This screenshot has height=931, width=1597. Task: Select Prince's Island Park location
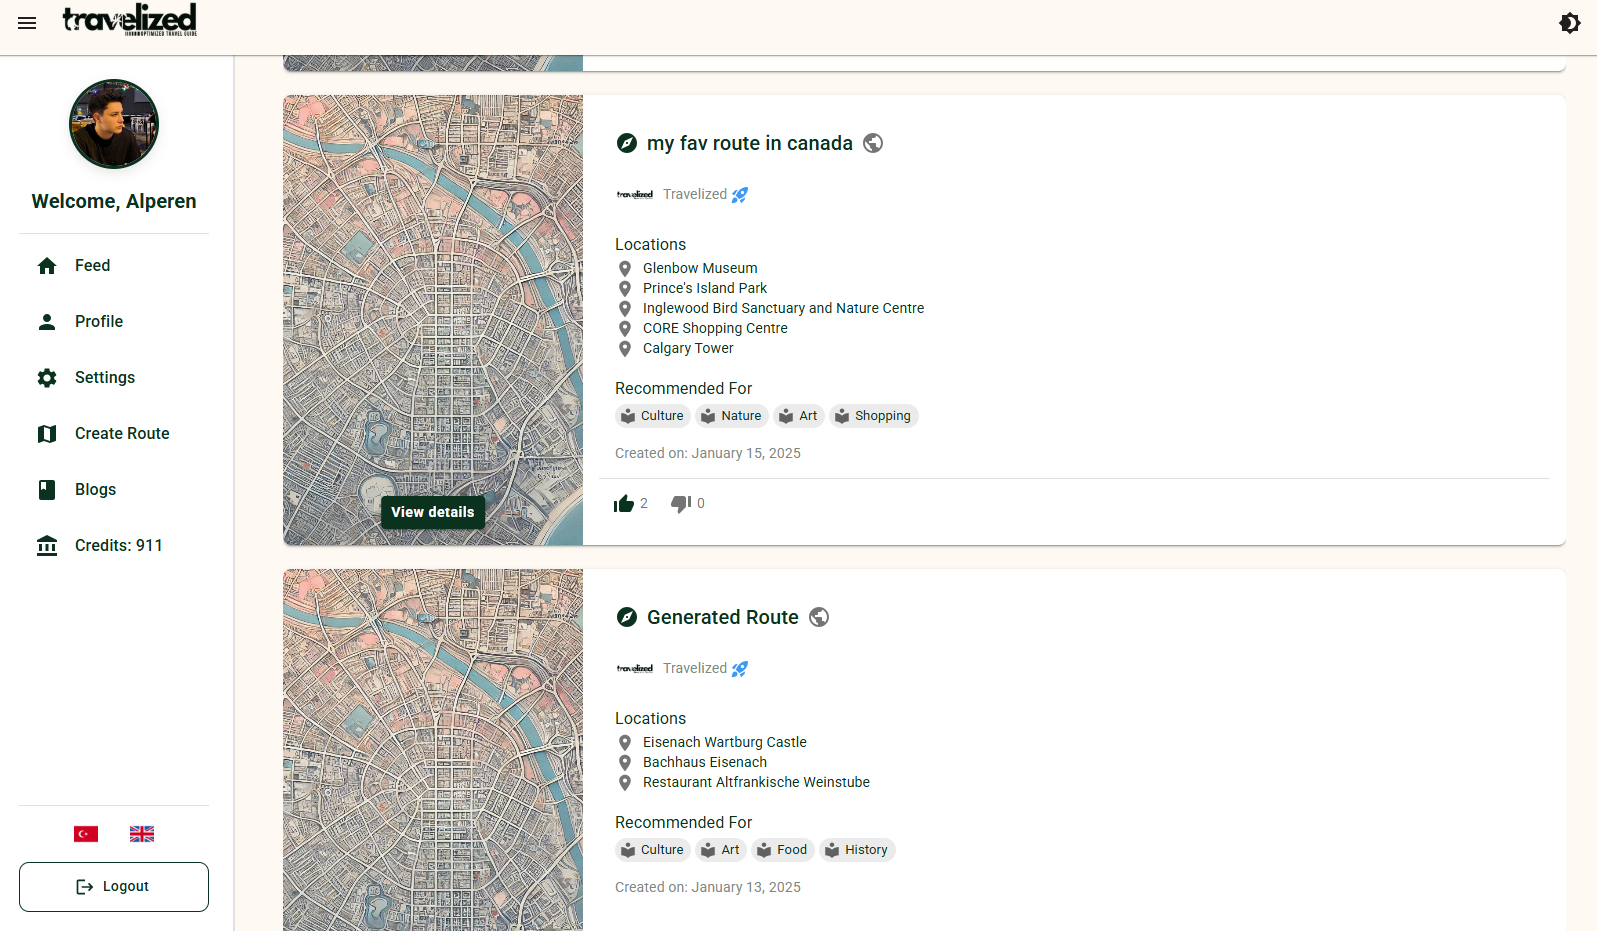(705, 288)
